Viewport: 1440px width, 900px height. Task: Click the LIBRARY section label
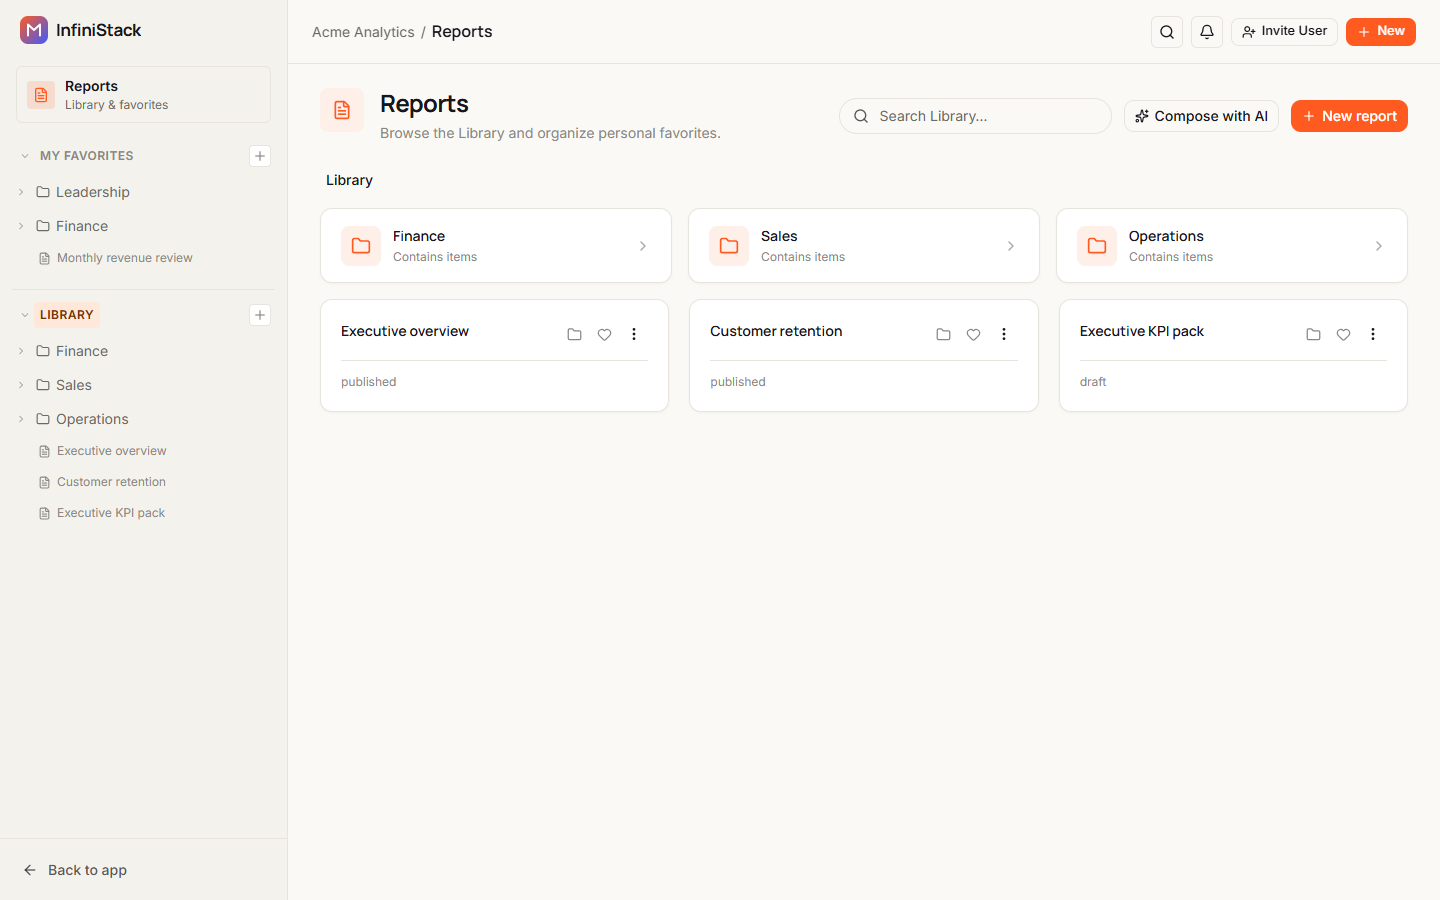coord(67,315)
